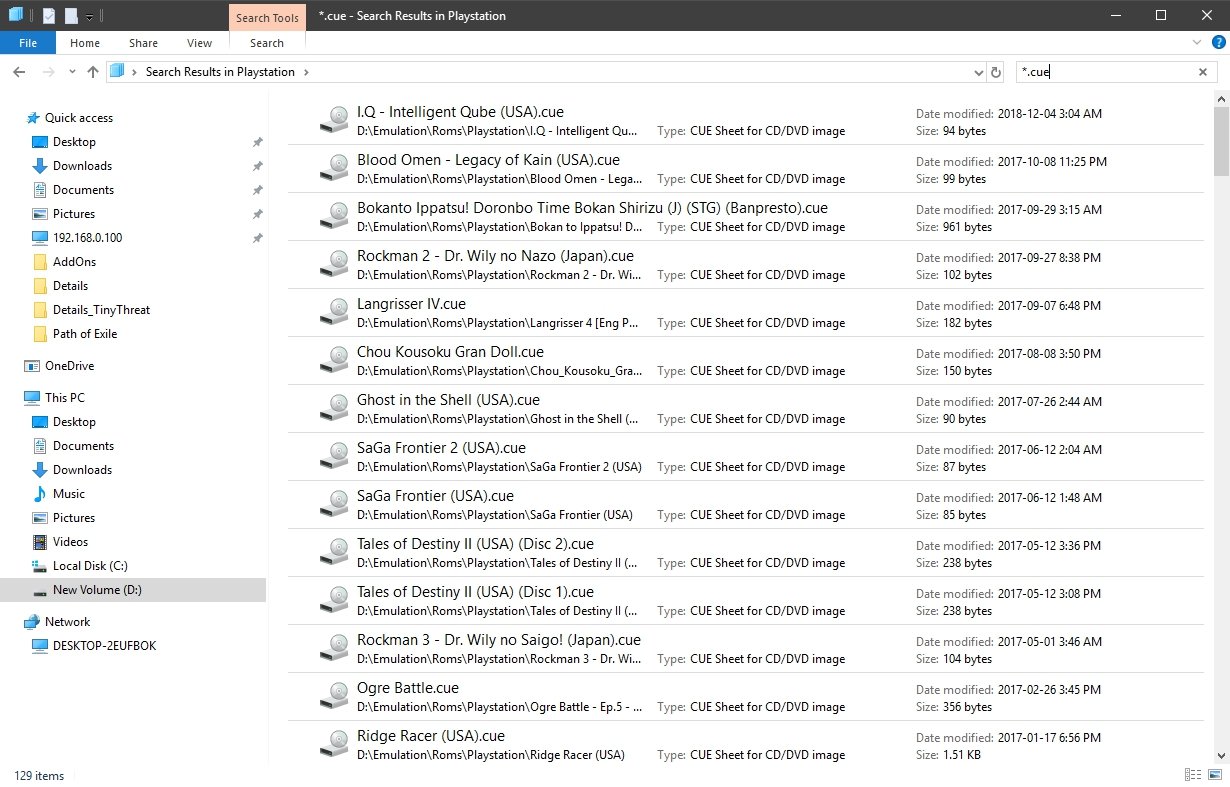The width and height of the screenshot is (1230, 787).
Task: Expand chevron after Search Results in Playstation
Action: [306, 72]
